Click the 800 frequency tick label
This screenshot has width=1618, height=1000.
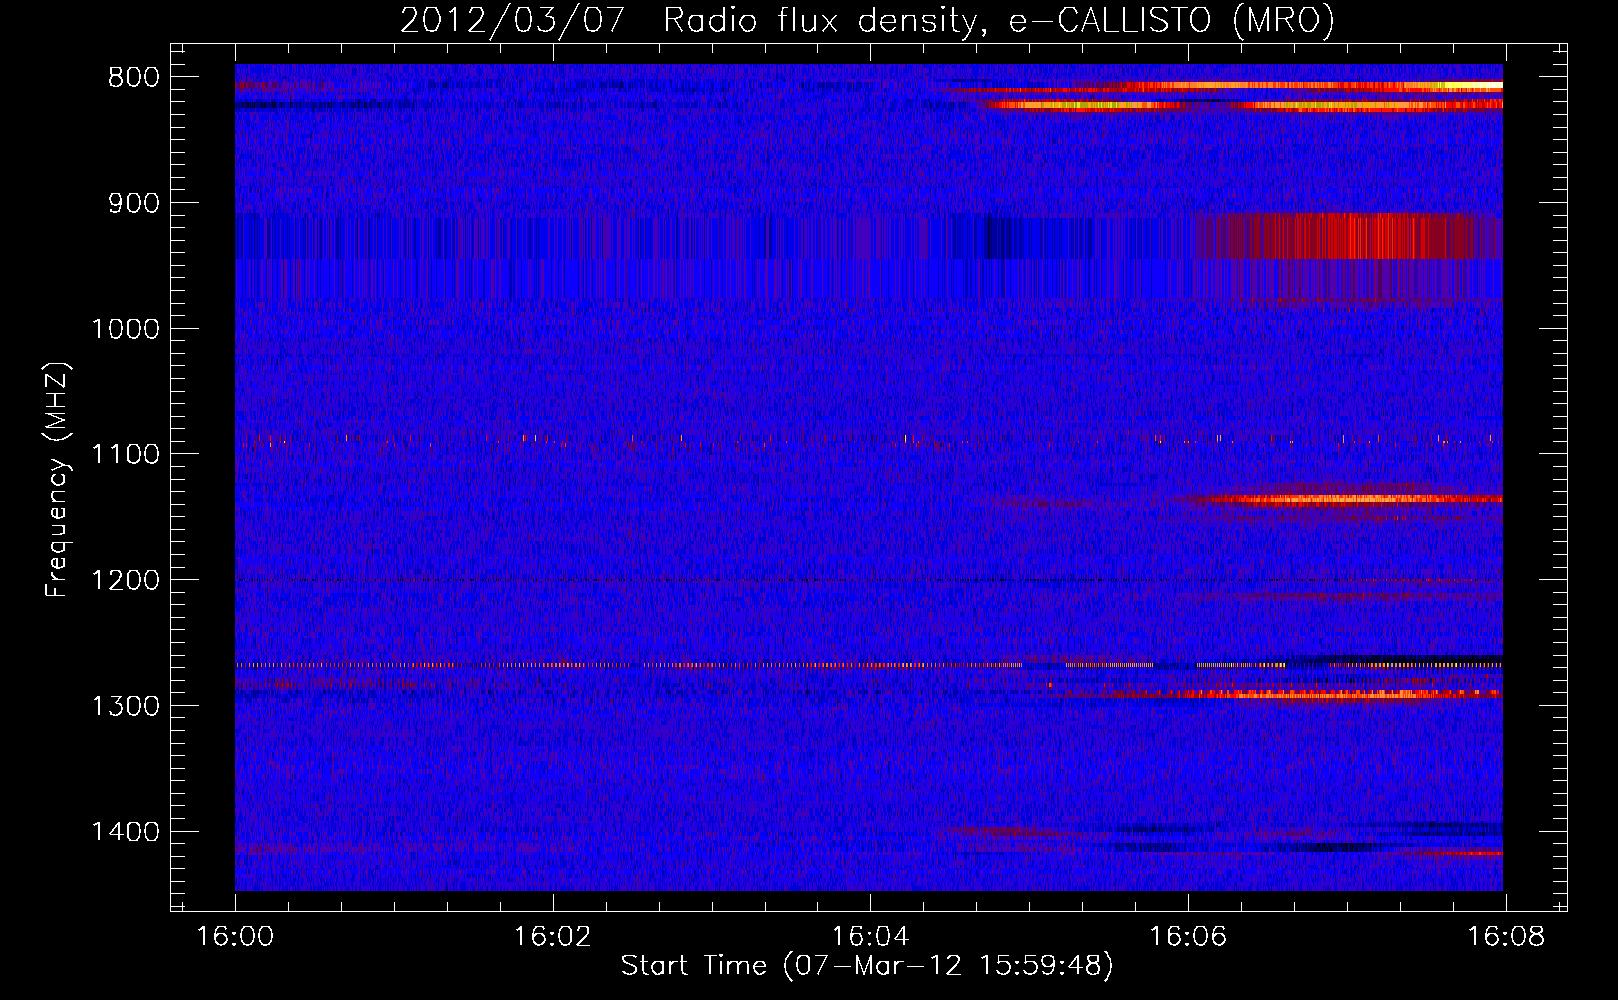[134, 78]
